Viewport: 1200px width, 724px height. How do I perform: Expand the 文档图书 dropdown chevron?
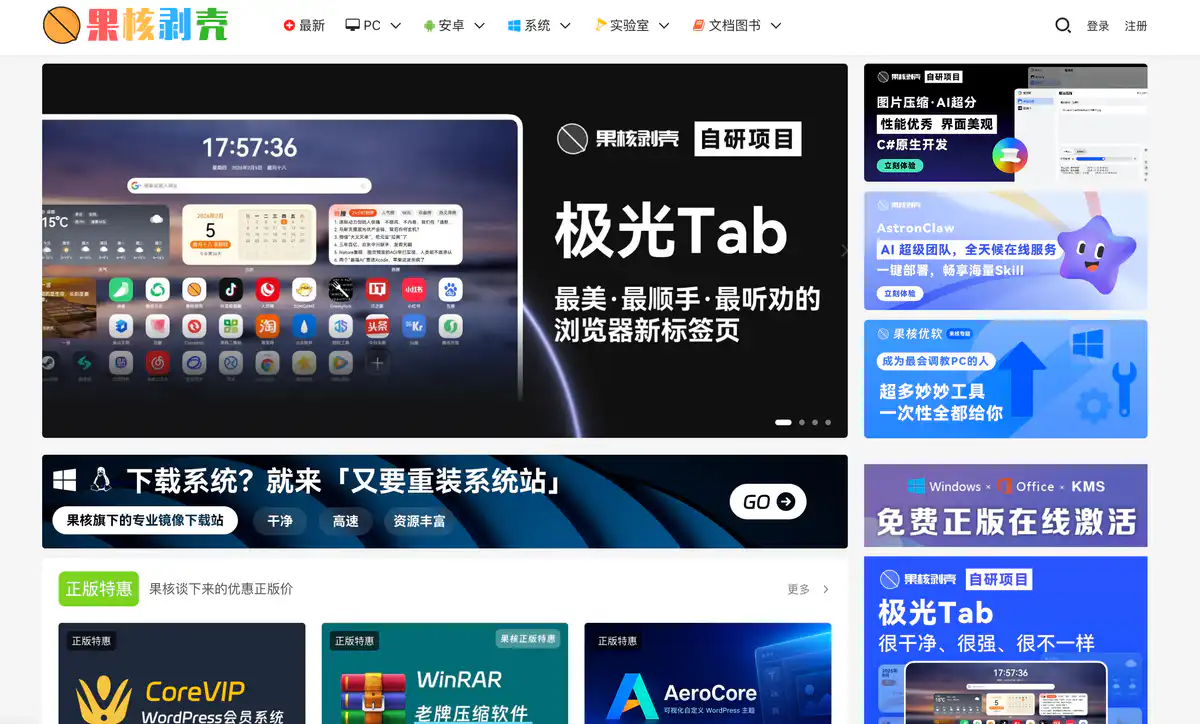[x=775, y=26]
